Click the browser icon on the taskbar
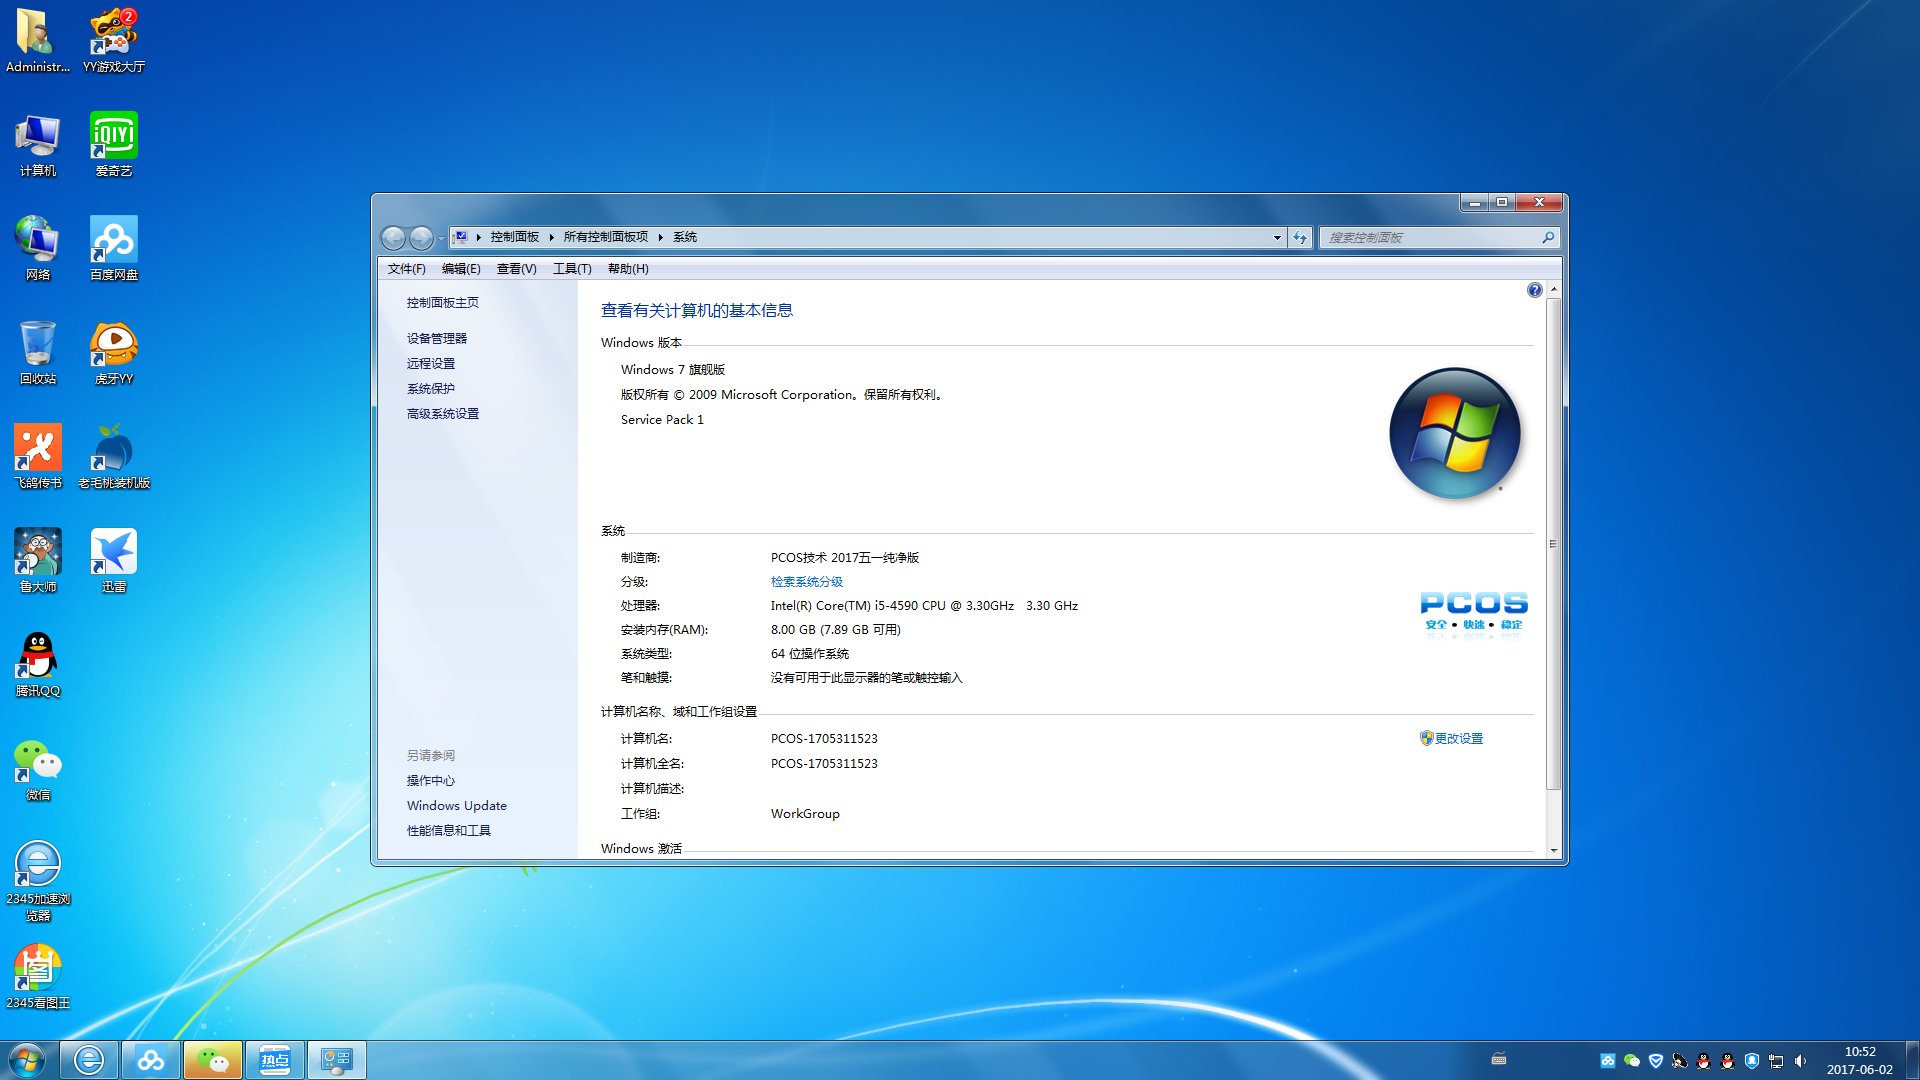The width and height of the screenshot is (1920, 1080). click(x=89, y=1060)
